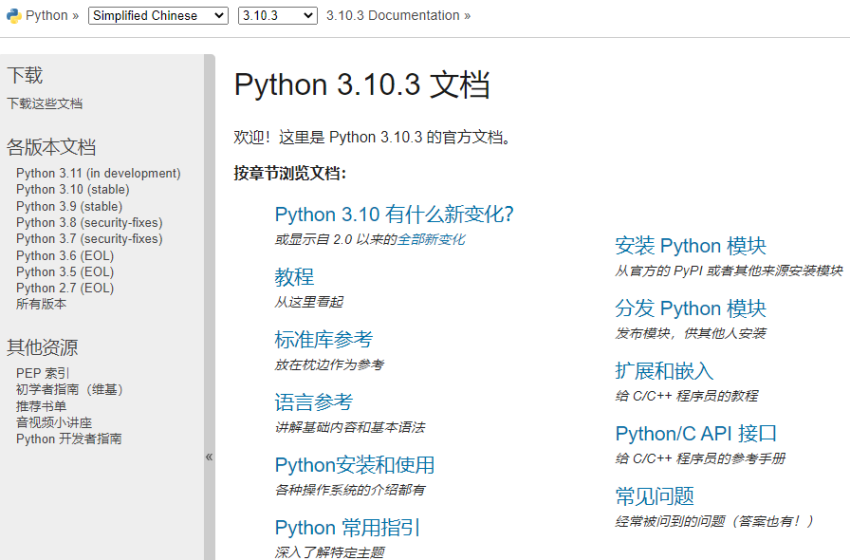Open Python安装和使用 page
This screenshot has width=851, height=560.
[x=355, y=465]
